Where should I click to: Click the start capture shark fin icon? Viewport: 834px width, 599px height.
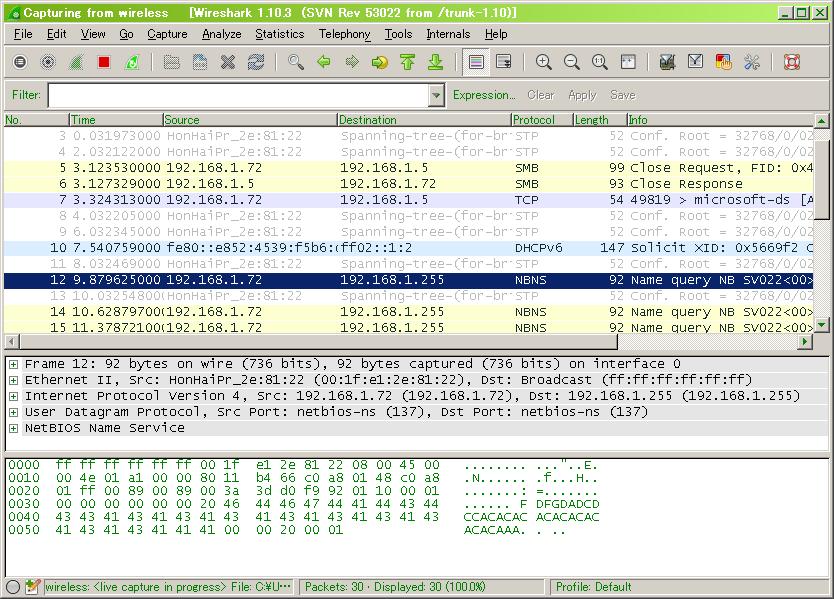pyautogui.click(x=76, y=62)
